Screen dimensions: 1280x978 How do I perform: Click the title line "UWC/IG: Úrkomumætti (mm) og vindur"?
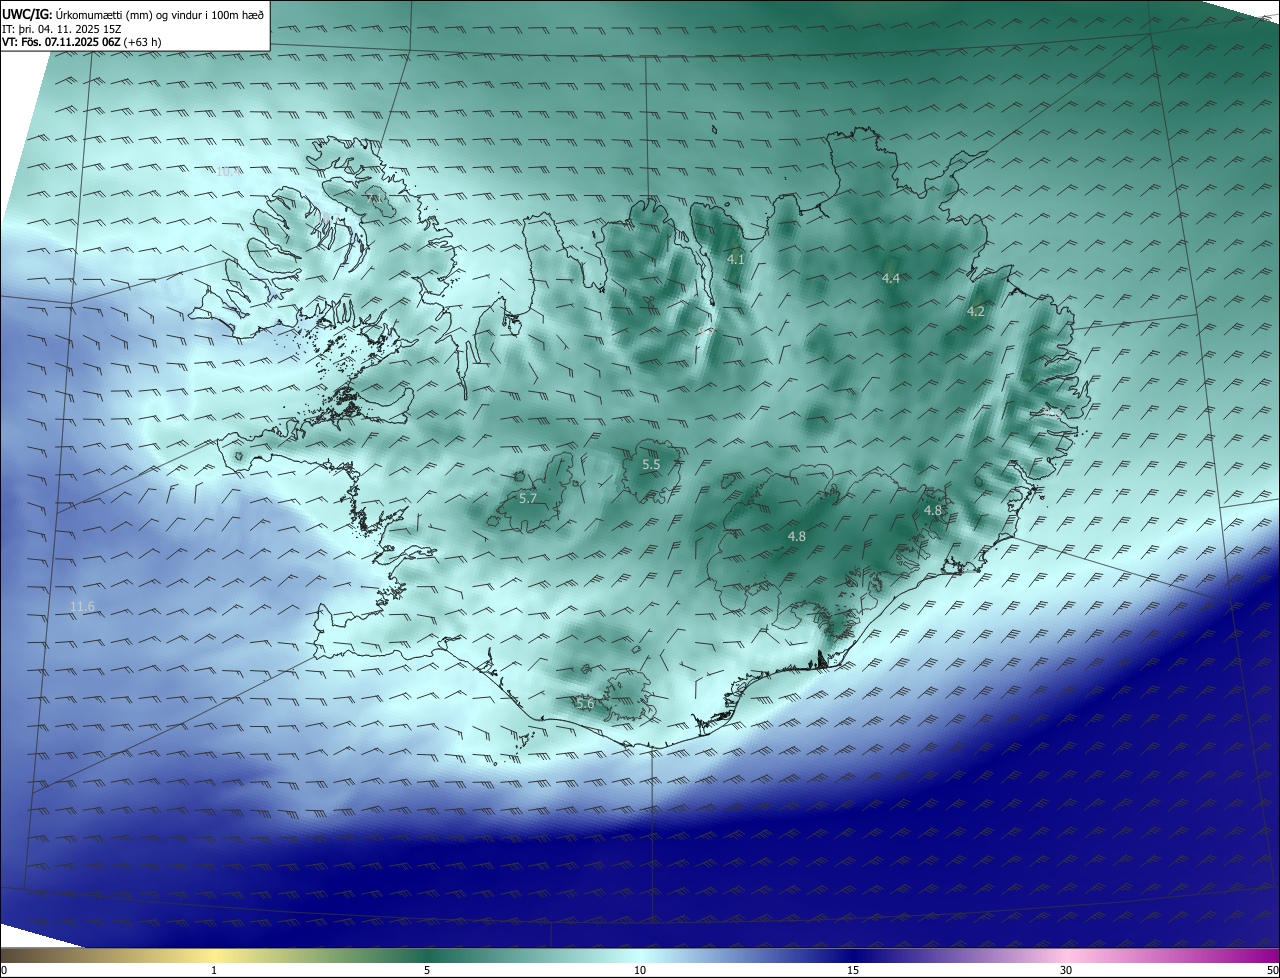[x=133, y=15]
